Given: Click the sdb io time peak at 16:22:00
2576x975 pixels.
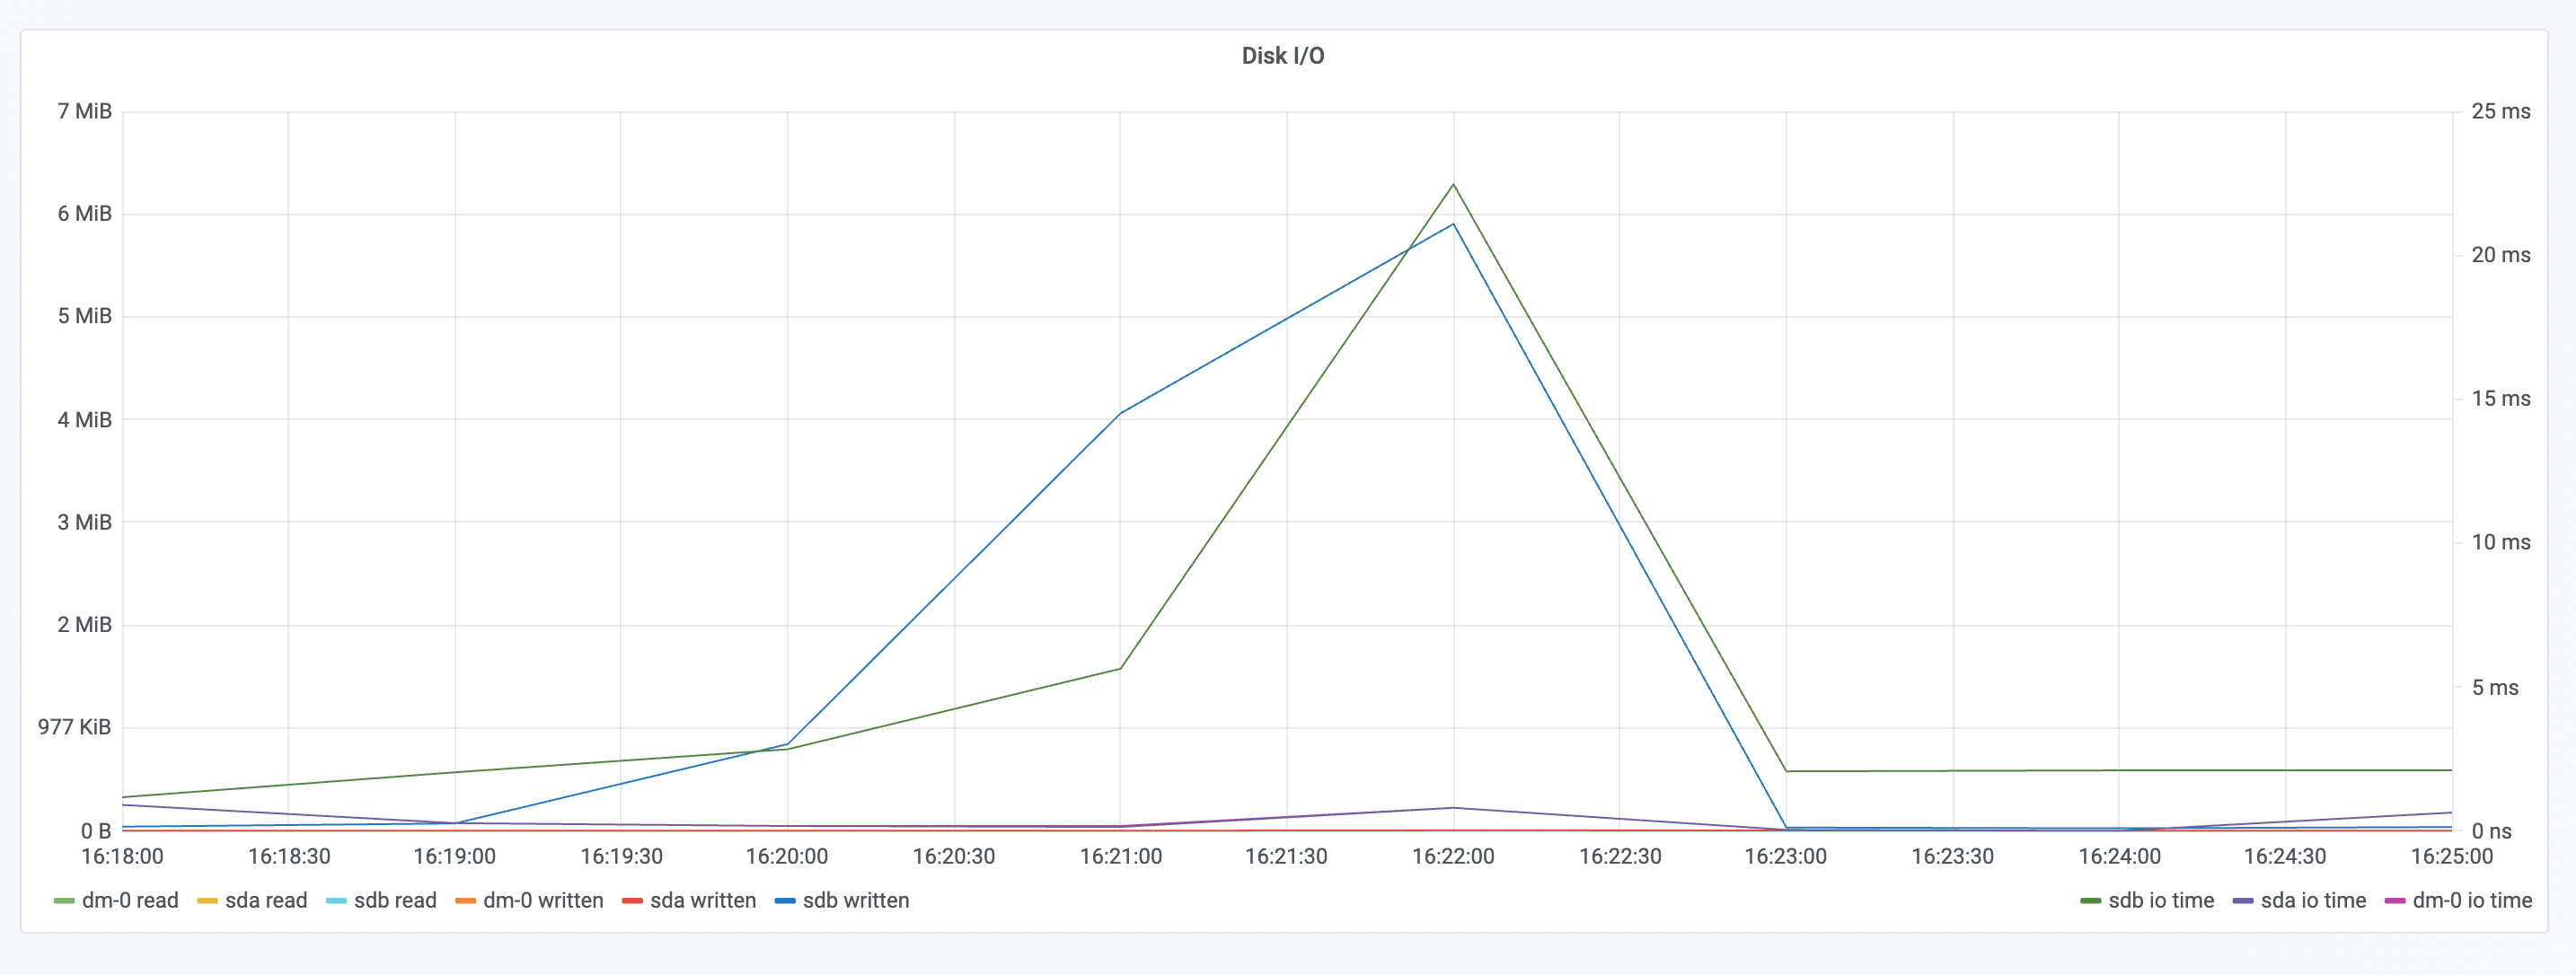Looking at the screenshot, I should pos(1453,185).
